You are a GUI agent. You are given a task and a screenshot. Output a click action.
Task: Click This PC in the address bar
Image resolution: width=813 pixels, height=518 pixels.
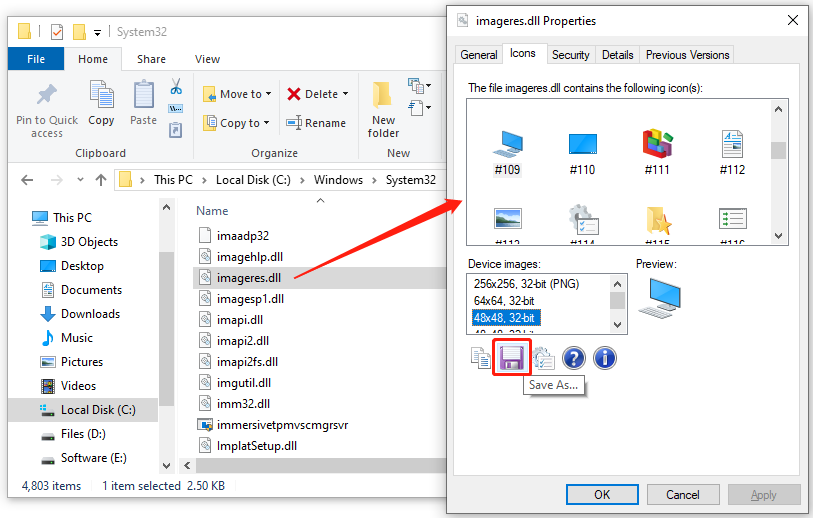173,180
